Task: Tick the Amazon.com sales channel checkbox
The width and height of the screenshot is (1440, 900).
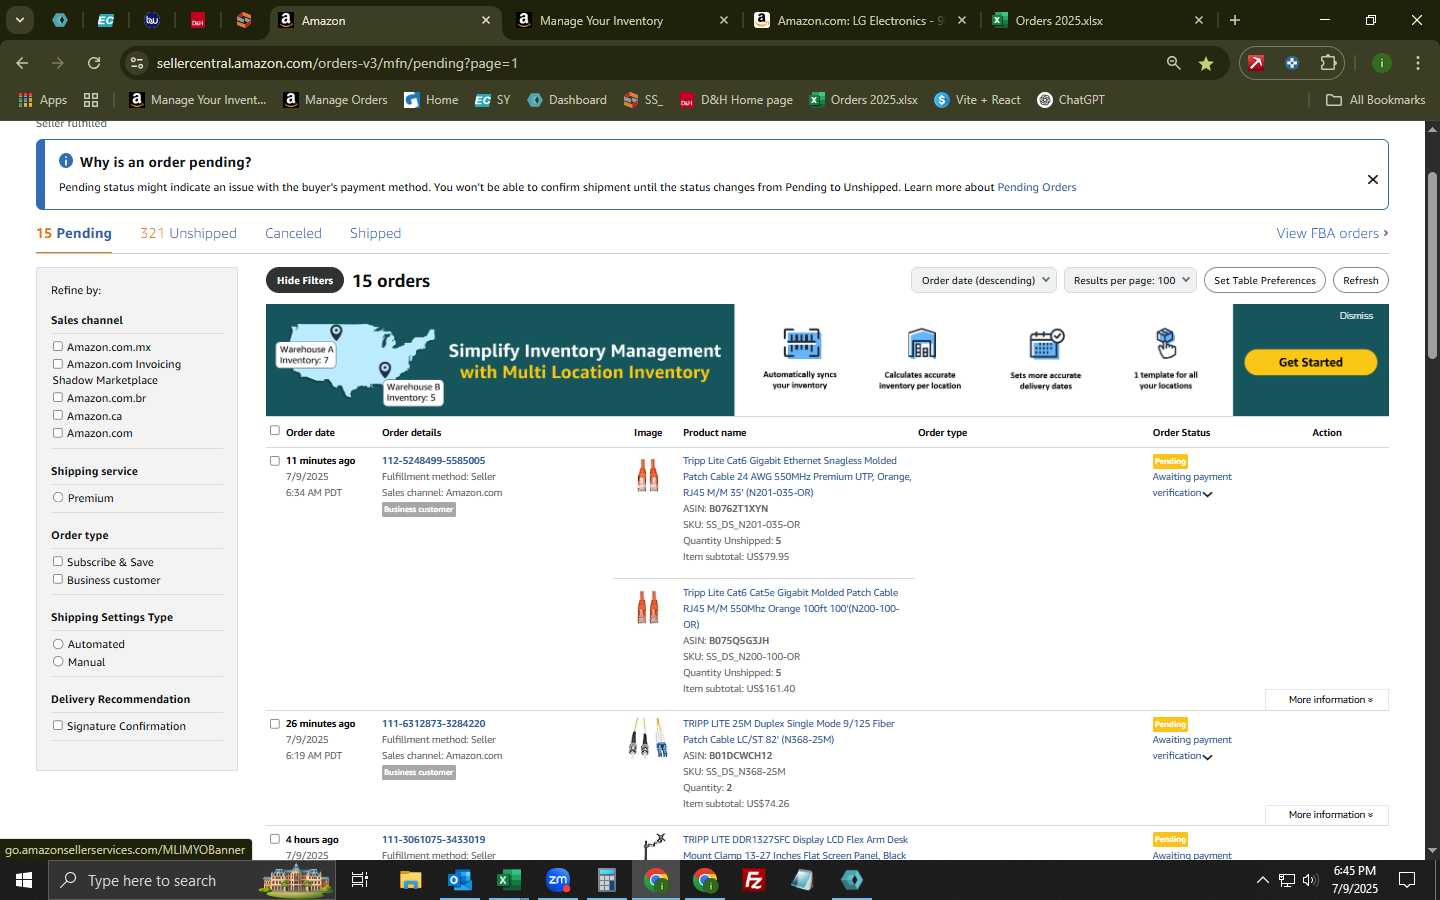Action: pos(58,433)
